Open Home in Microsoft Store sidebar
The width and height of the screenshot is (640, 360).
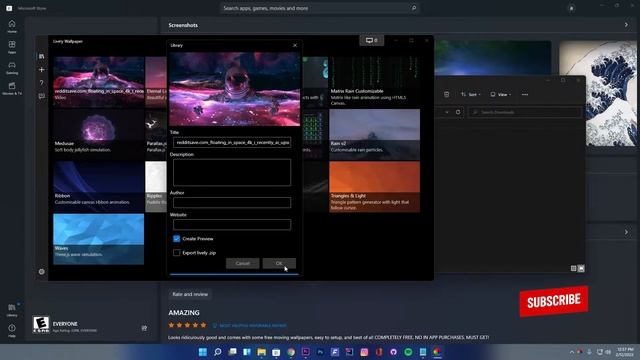(12, 26)
